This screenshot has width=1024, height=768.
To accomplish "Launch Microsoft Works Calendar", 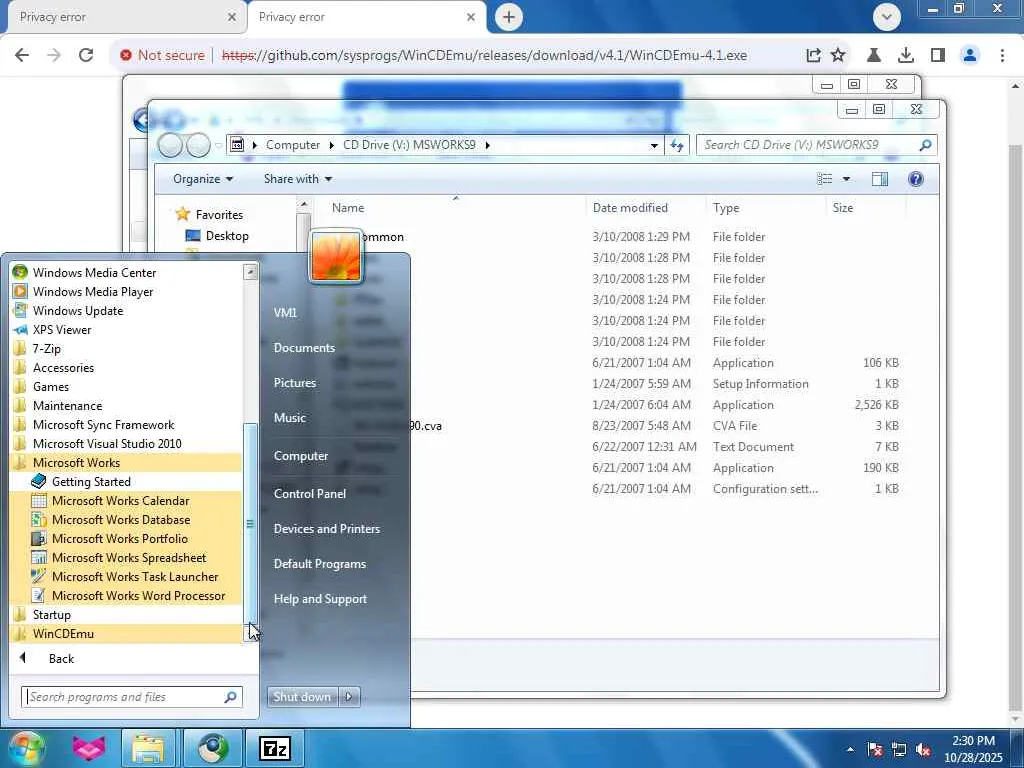I will [x=121, y=500].
